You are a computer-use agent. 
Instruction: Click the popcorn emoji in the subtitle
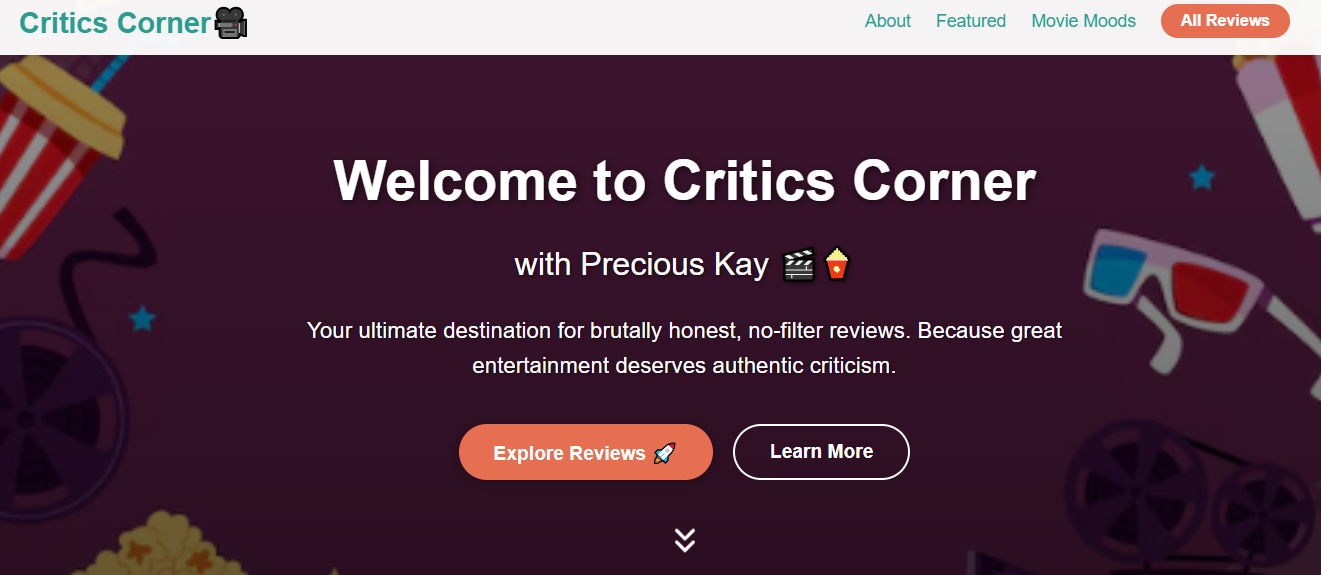click(836, 265)
